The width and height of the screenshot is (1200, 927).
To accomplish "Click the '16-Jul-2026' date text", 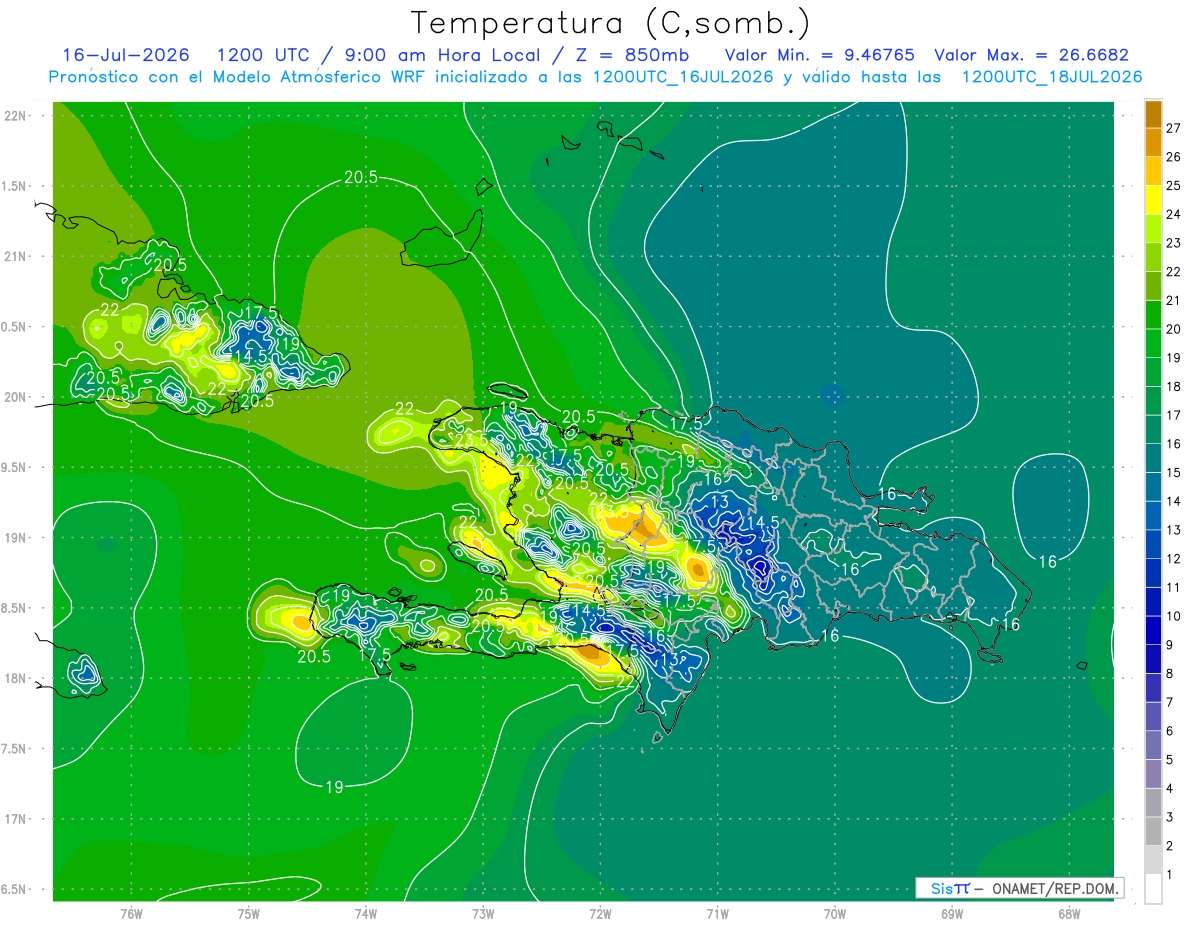I will (x=126, y=55).
